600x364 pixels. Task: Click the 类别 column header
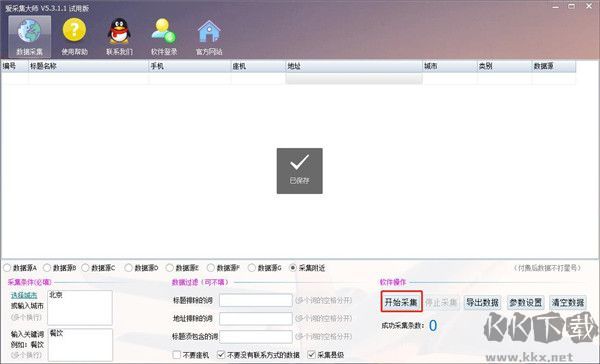tap(505, 66)
